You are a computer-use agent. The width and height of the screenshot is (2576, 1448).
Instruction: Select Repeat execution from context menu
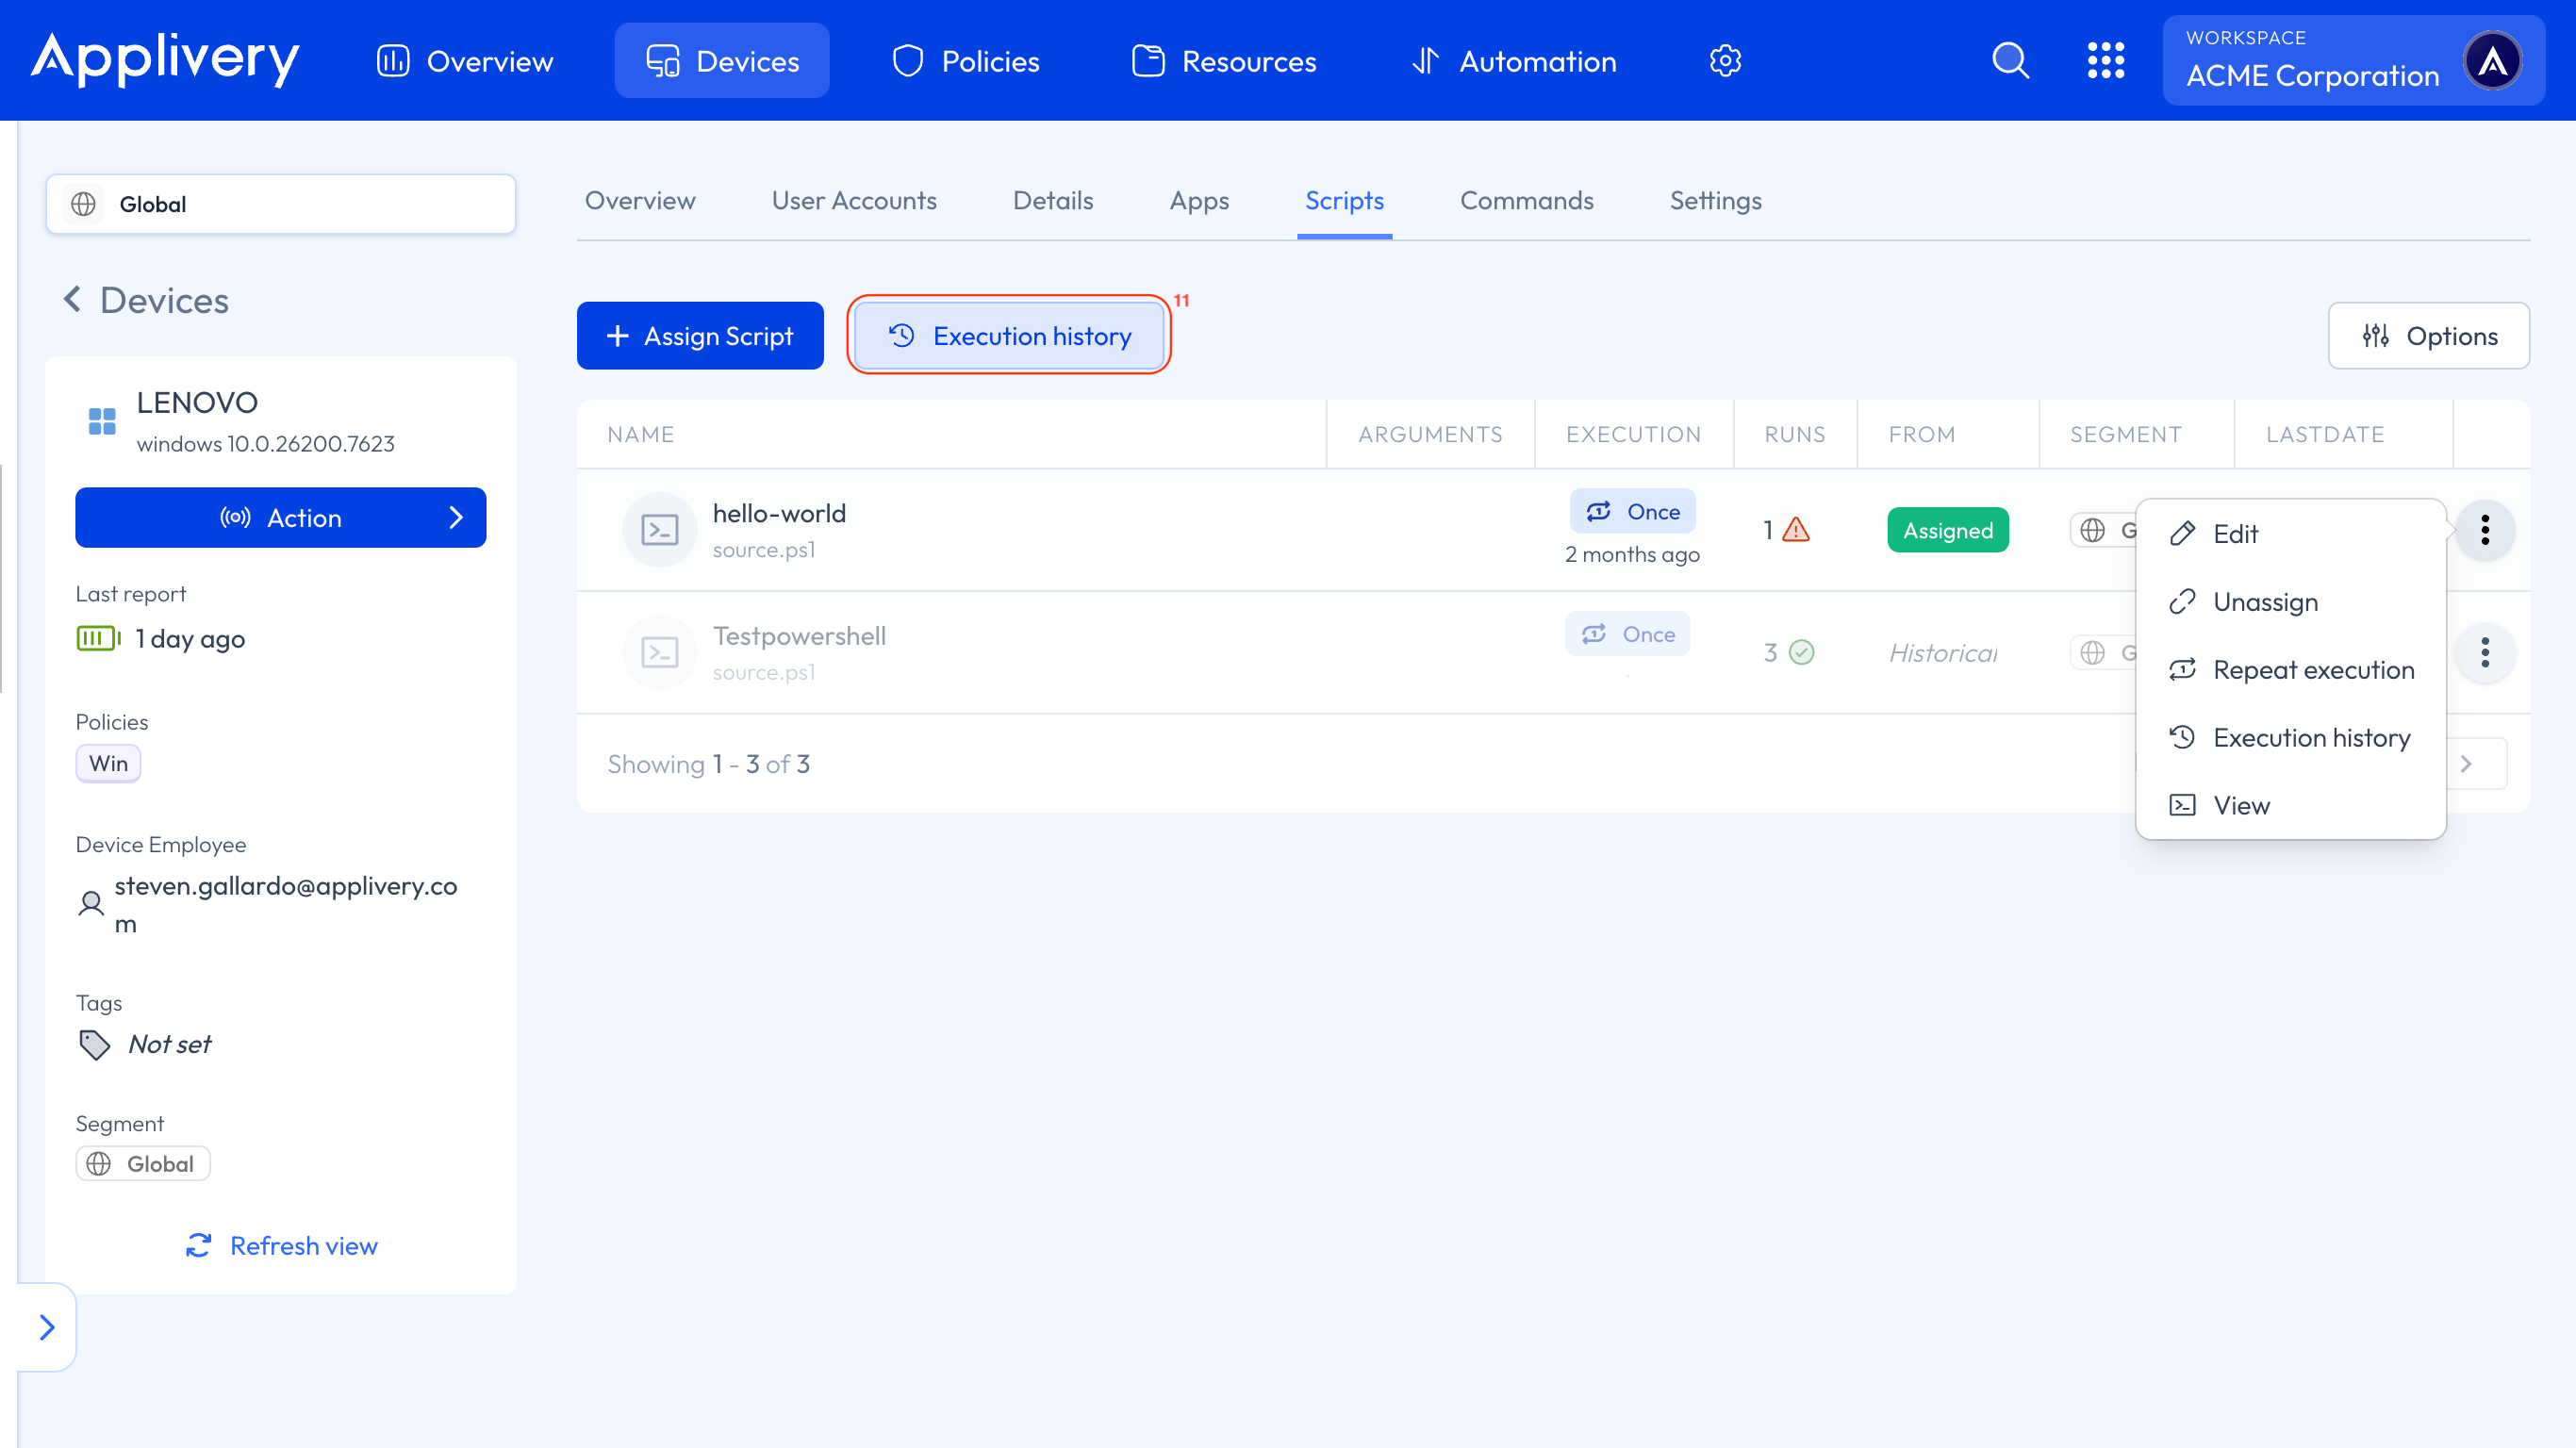click(x=2312, y=670)
